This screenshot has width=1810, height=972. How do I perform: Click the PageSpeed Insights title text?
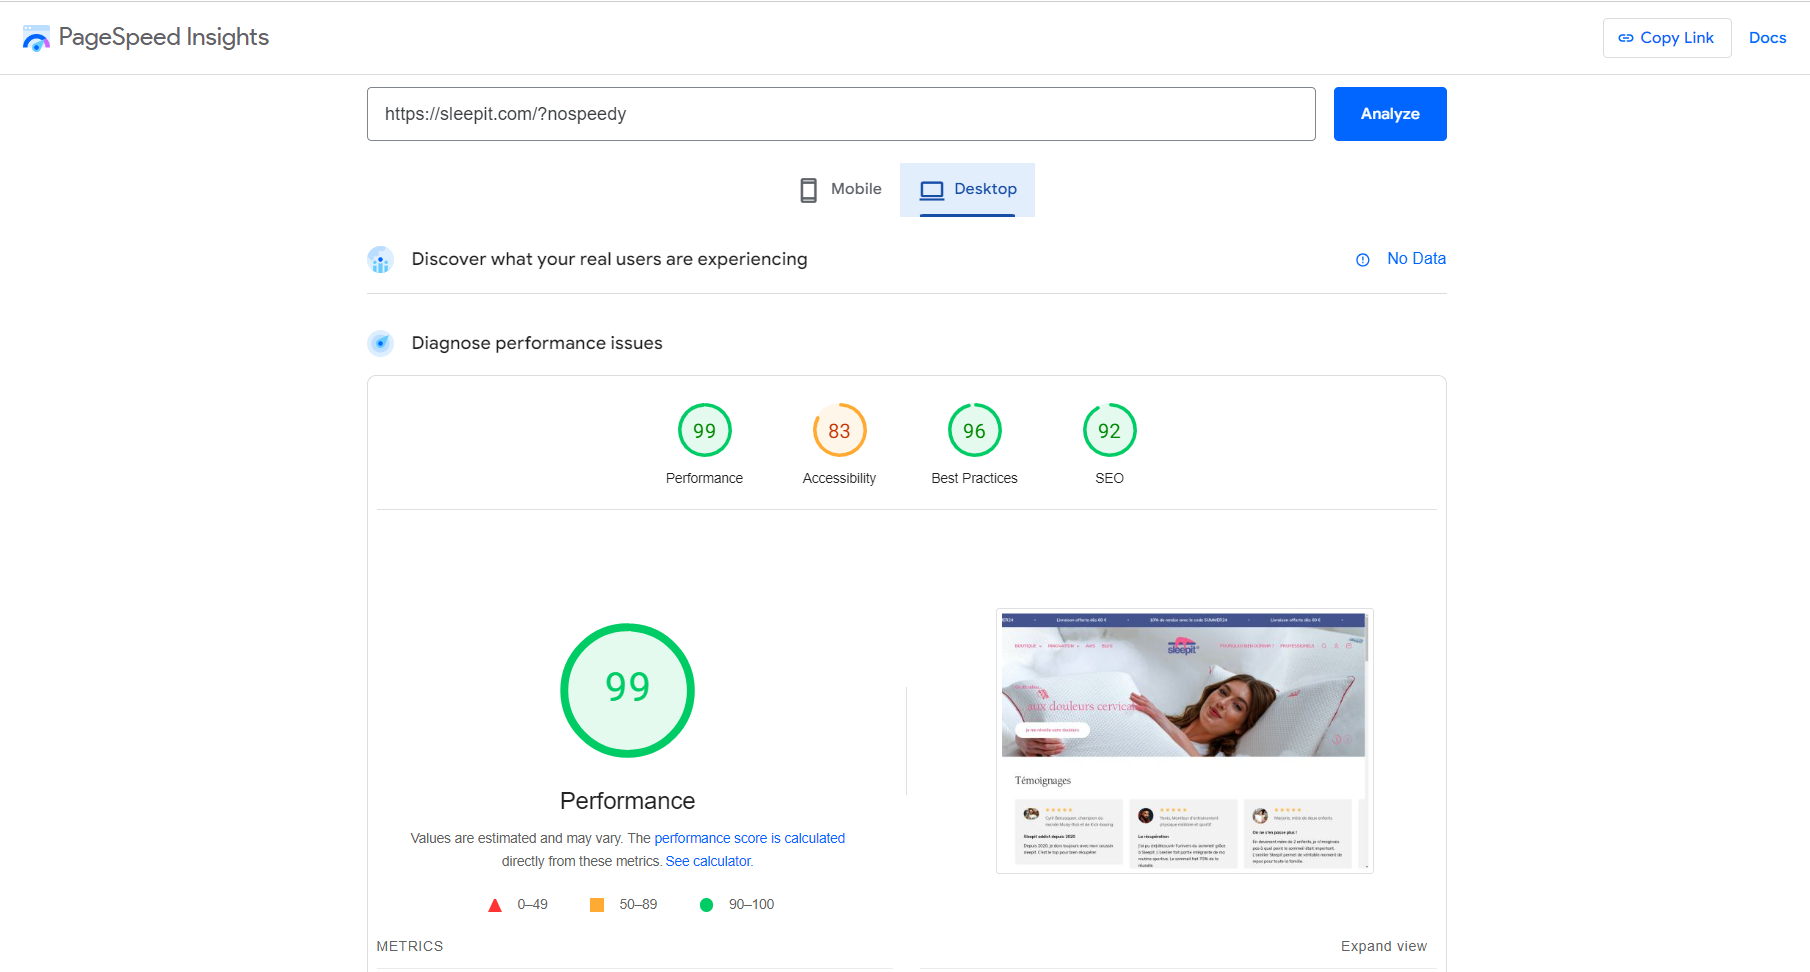(164, 37)
